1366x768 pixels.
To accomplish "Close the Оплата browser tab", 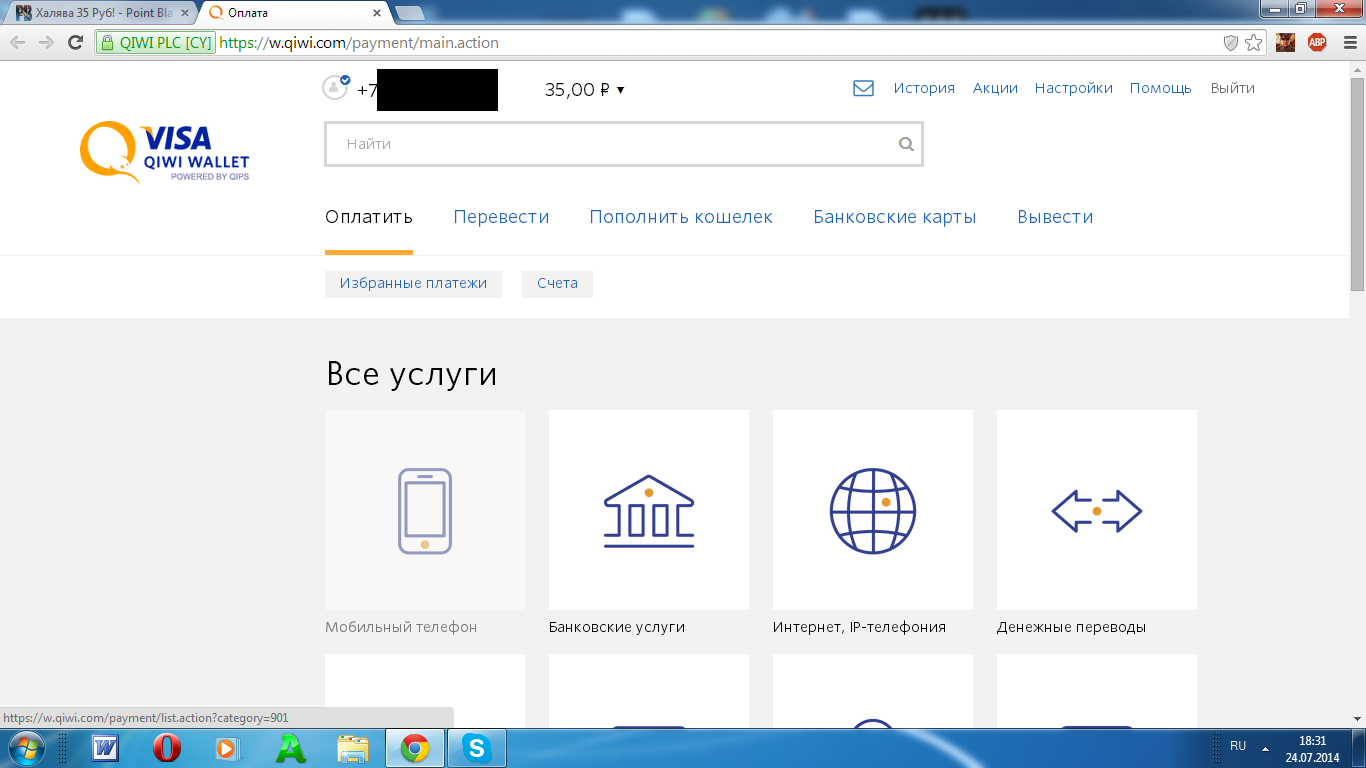I will point(378,13).
